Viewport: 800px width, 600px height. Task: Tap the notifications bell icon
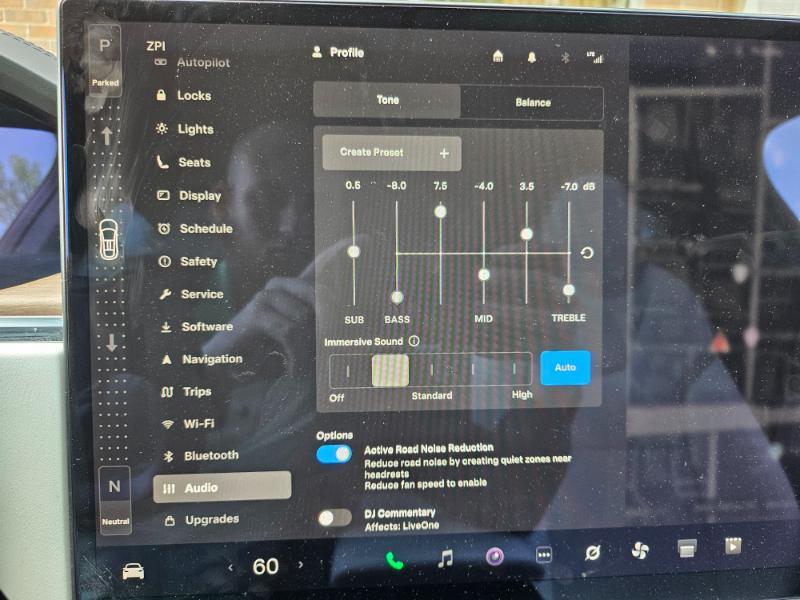(531, 57)
